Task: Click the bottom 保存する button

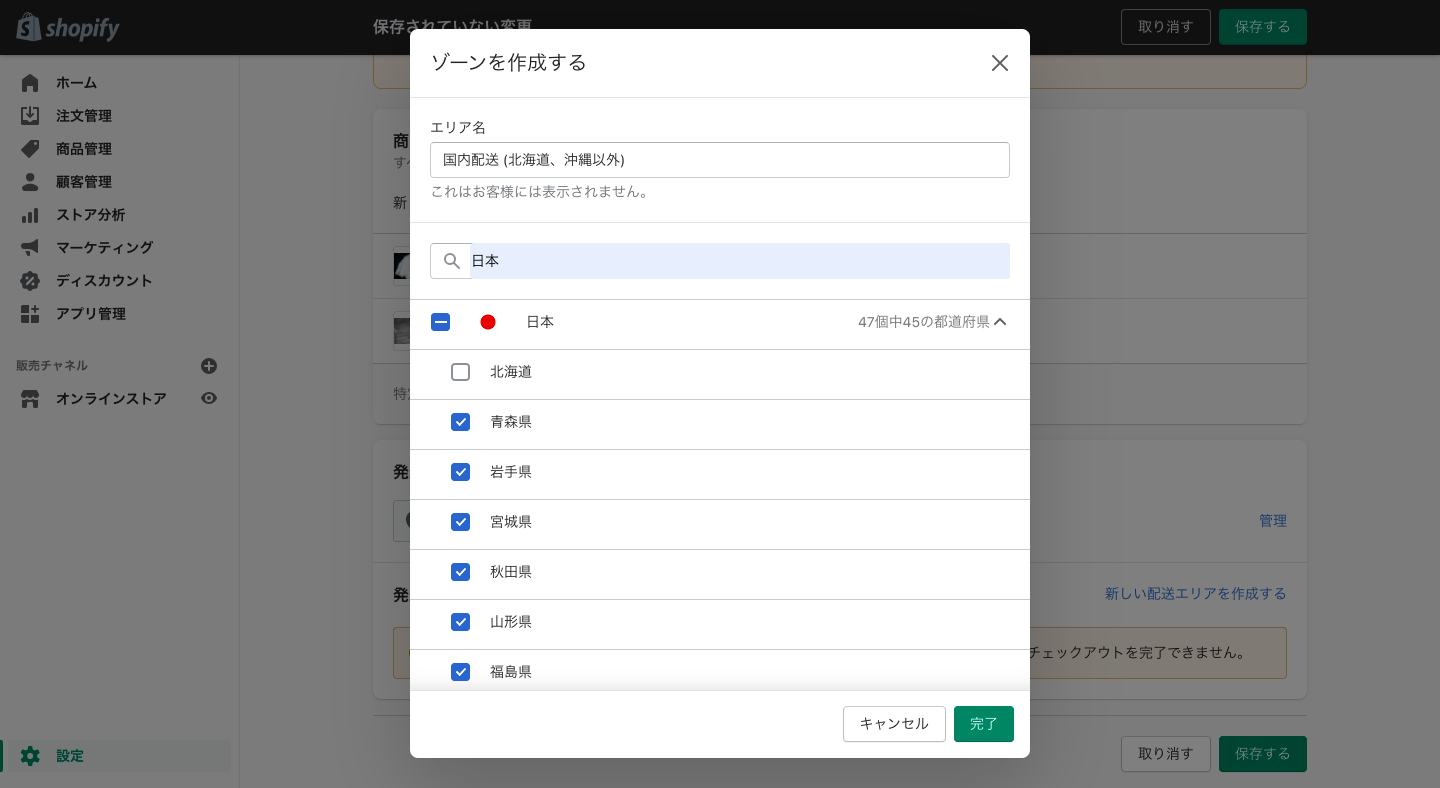Action: pyautogui.click(x=1263, y=754)
